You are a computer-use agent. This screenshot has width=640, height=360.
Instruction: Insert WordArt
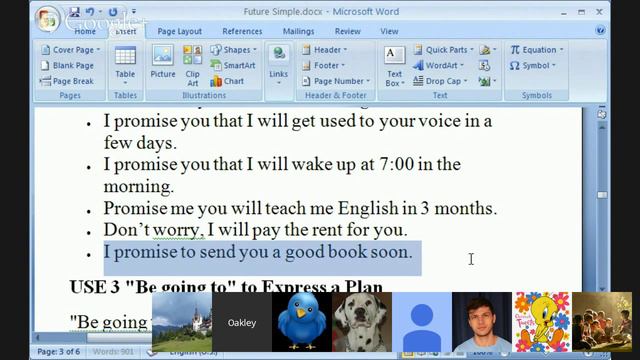point(438,65)
